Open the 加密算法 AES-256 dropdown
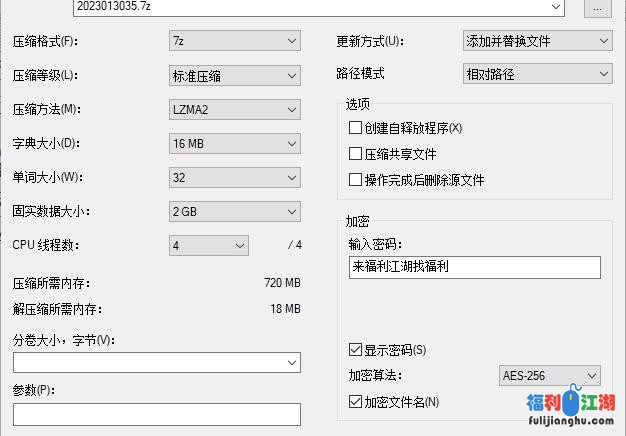This screenshot has height=436, width=626. coord(549,376)
